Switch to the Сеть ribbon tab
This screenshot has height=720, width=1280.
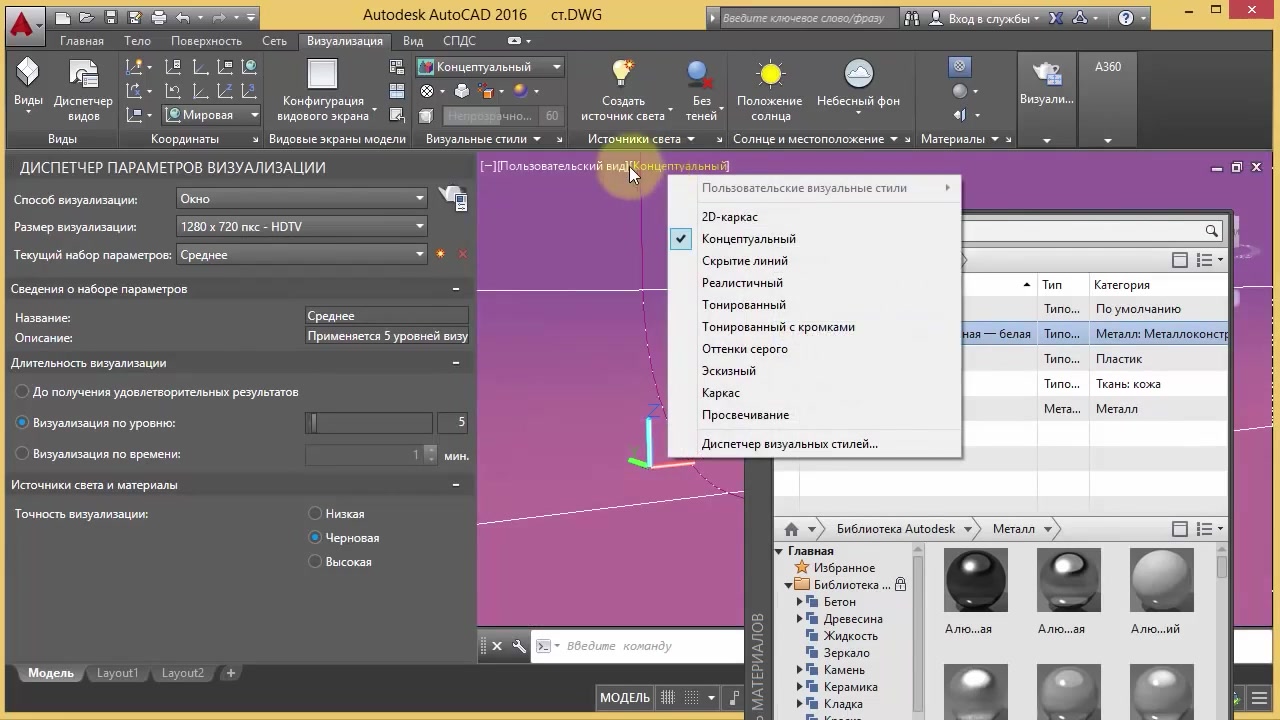pos(274,41)
